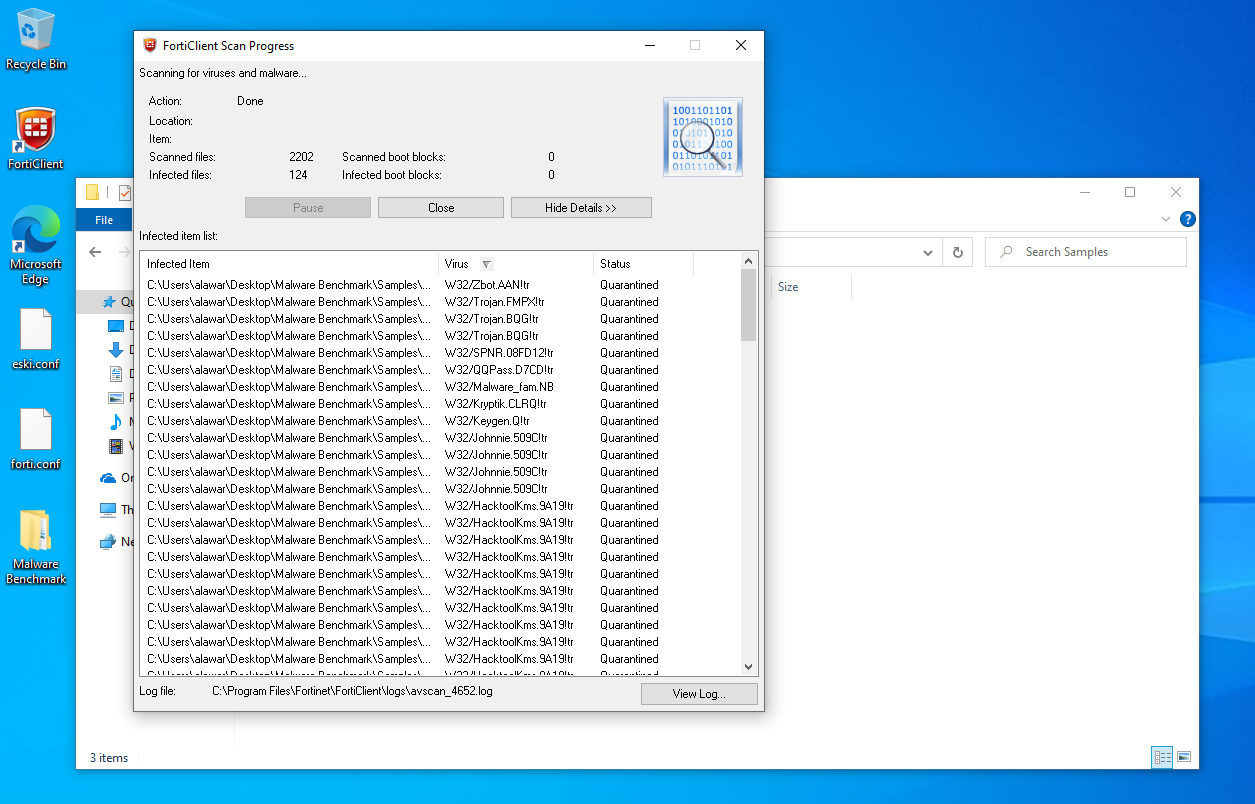Viewport: 1255px width, 804px height.
Task: Switch Explorer to large thumbnails view
Action: coord(1184,757)
